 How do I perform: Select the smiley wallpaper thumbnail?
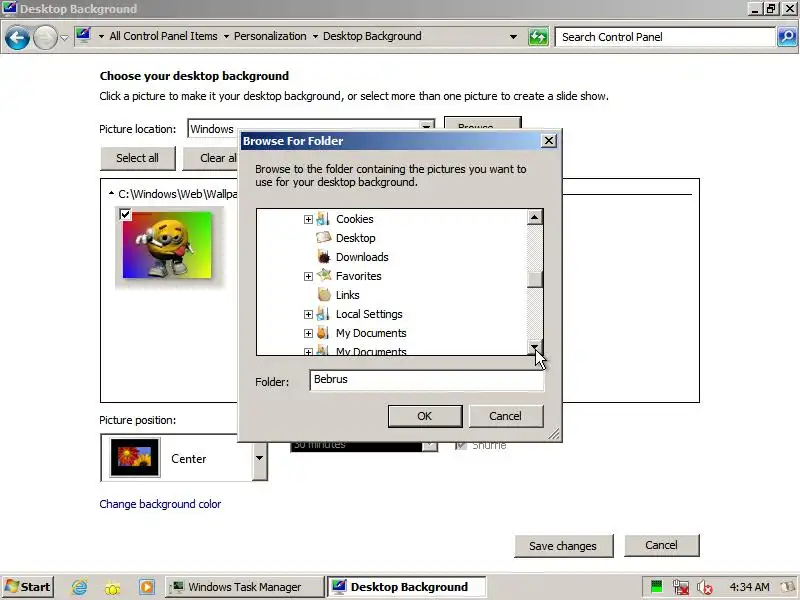(167, 246)
